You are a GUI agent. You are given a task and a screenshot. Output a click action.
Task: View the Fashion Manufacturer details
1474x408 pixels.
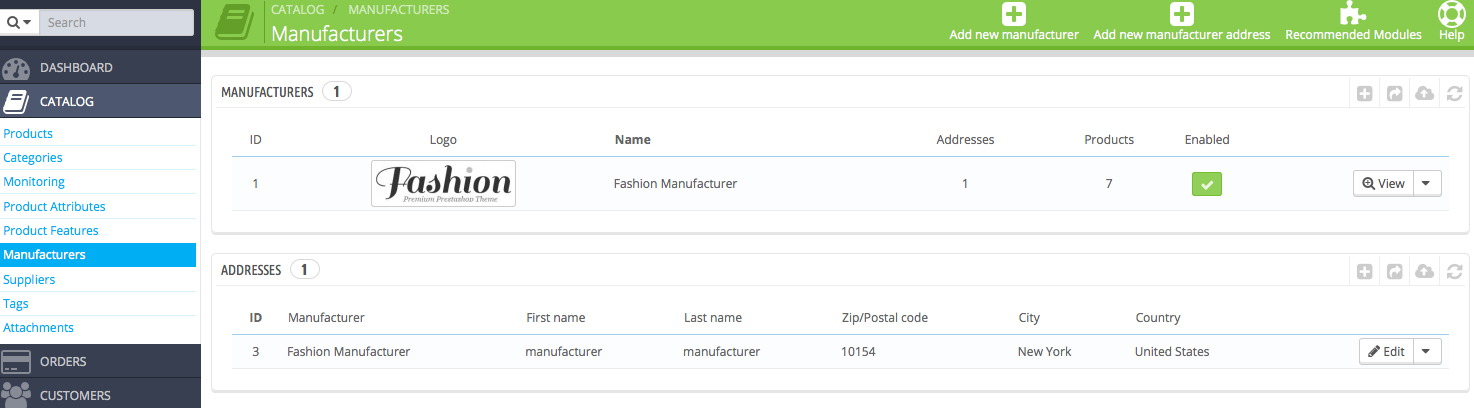[1383, 184]
